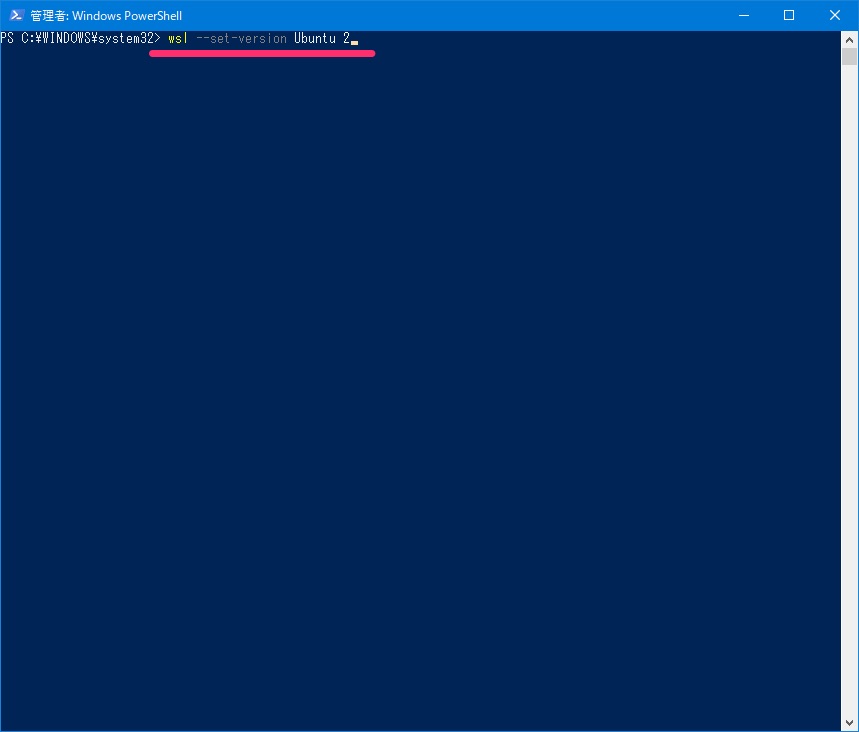
Task: Click the 'wsl' command text
Action: coord(178,38)
